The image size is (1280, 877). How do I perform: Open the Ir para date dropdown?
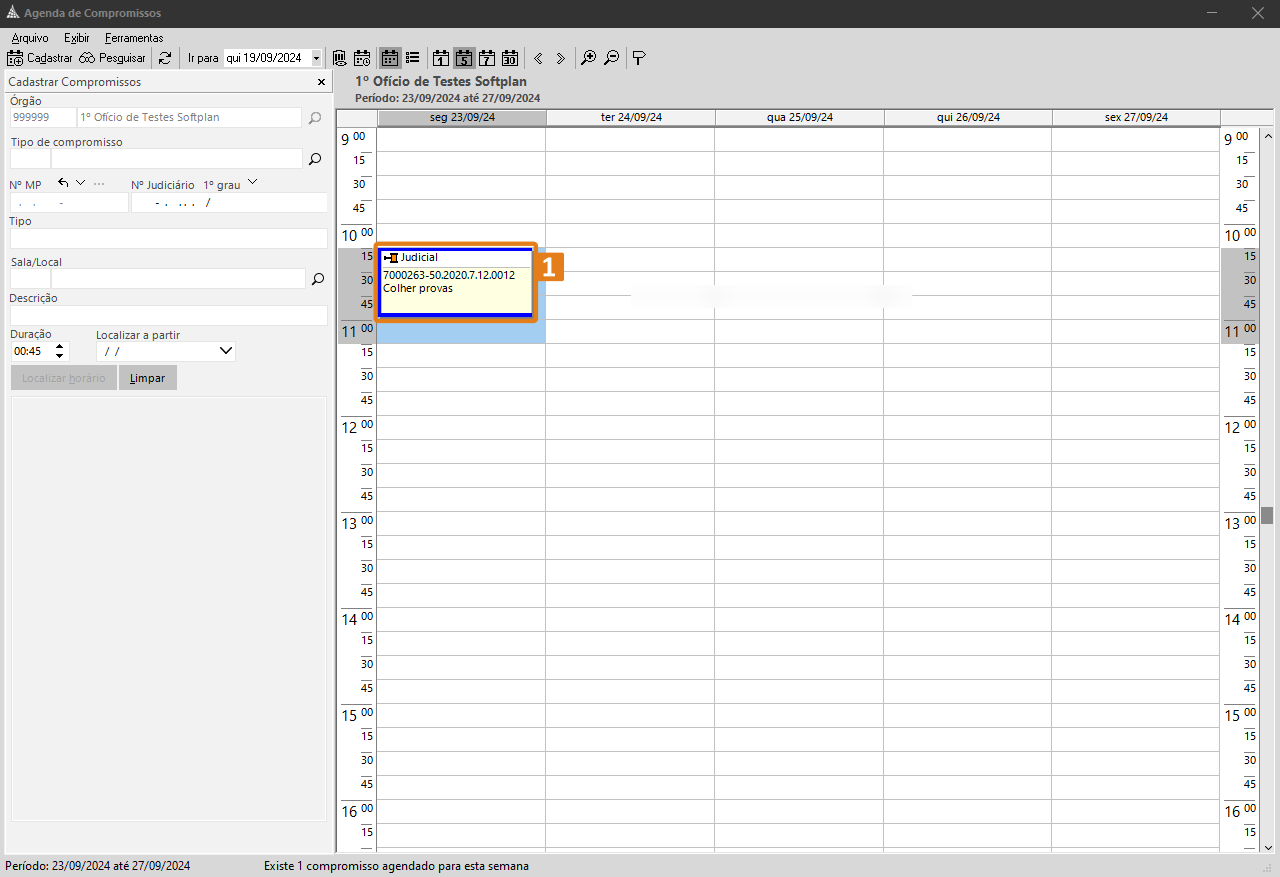tap(317, 58)
